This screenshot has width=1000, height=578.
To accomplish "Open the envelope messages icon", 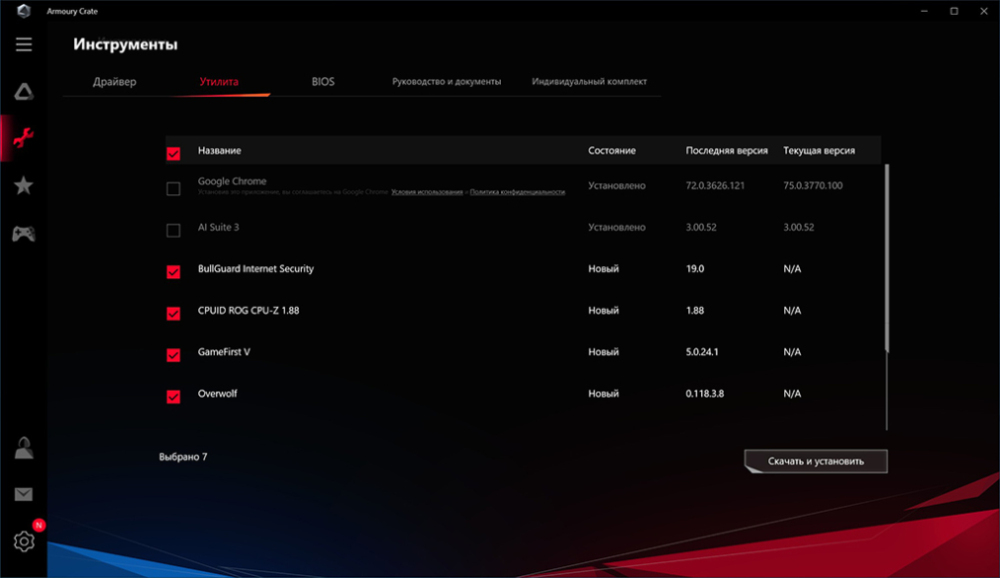I will click(x=24, y=494).
